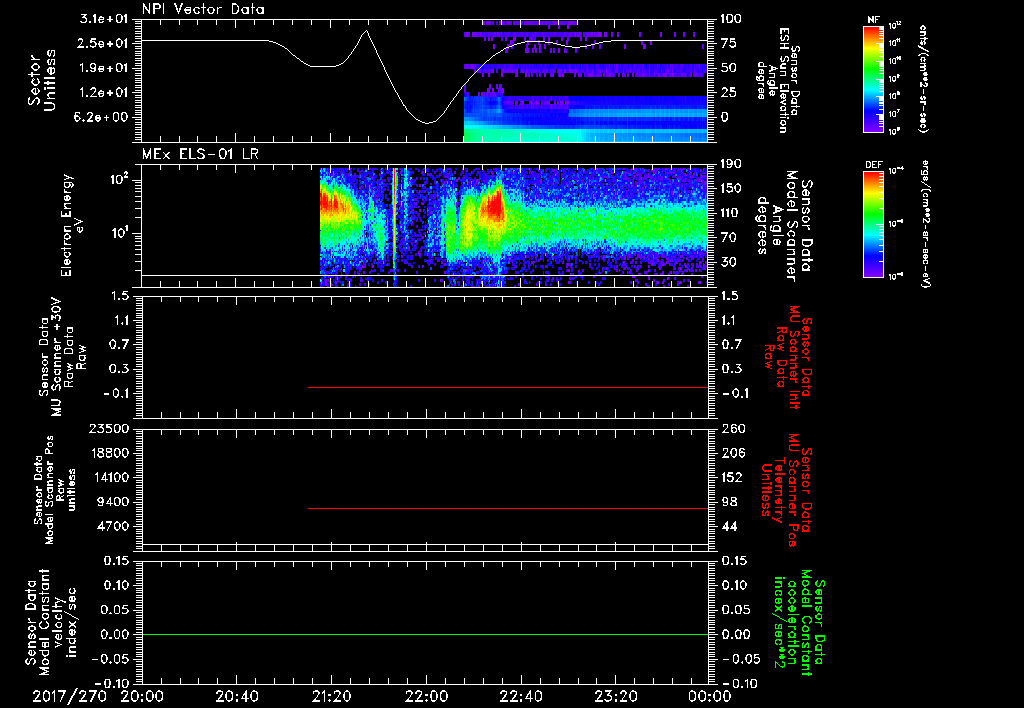This screenshot has height=708, width=1024.
Task: Click the "22:00" time tick label
Action: (x=426, y=696)
